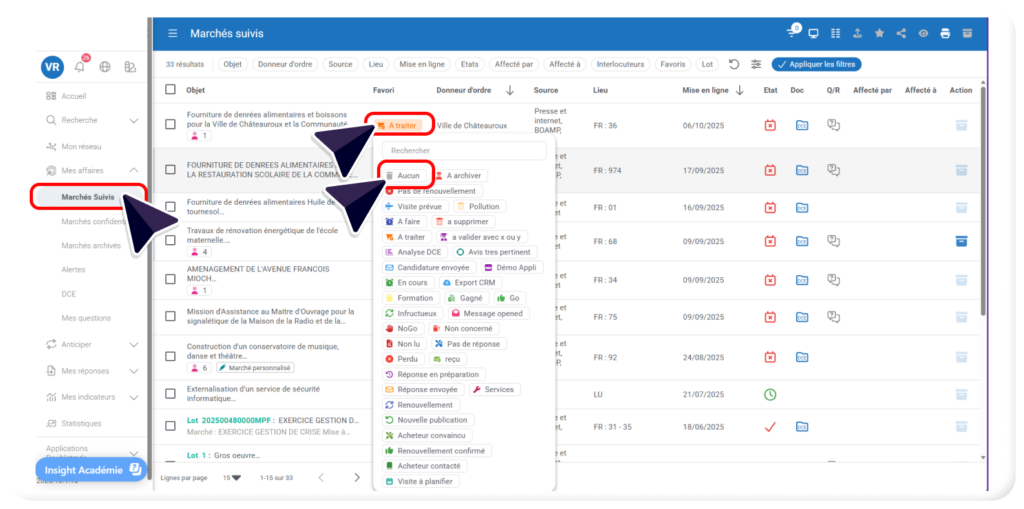Expand the Anticiper sidebar section
Screen dimensions: 1024x509
[x=134, y=345]
